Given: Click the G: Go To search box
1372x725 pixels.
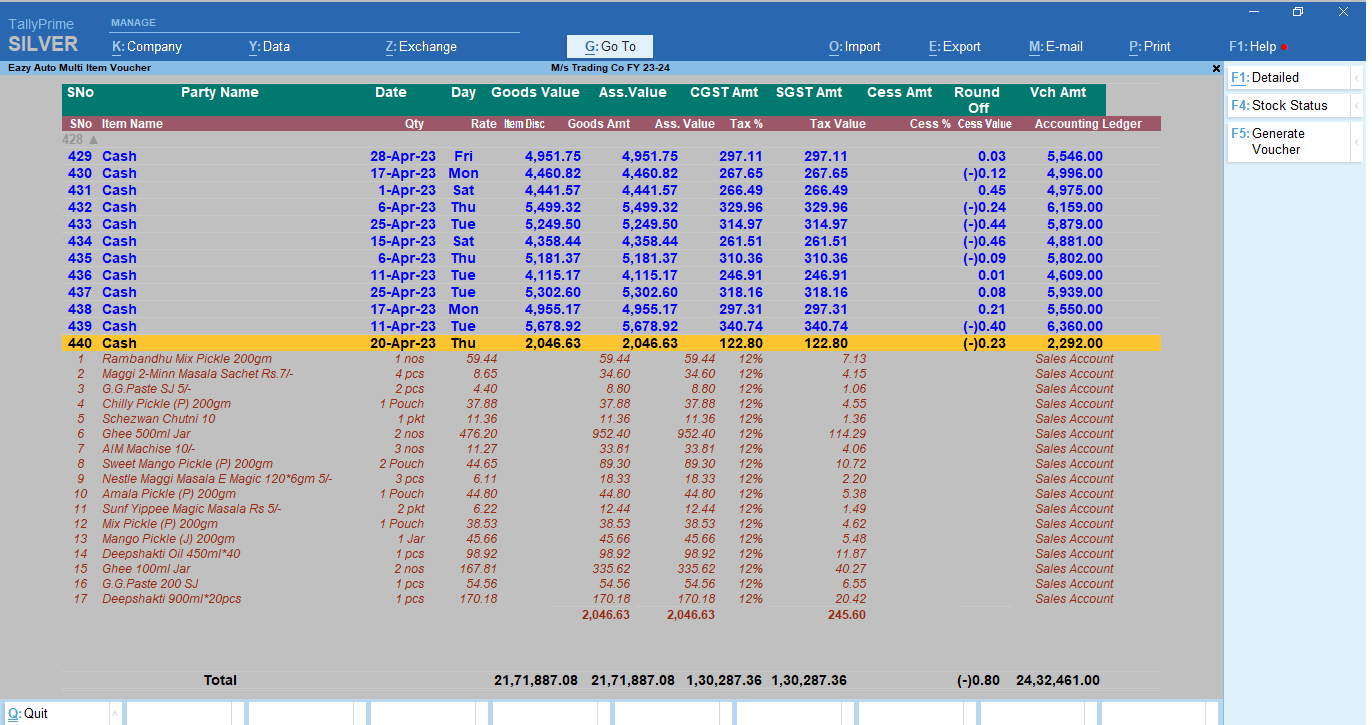Looking at the screenshot, I should (609, 47).
